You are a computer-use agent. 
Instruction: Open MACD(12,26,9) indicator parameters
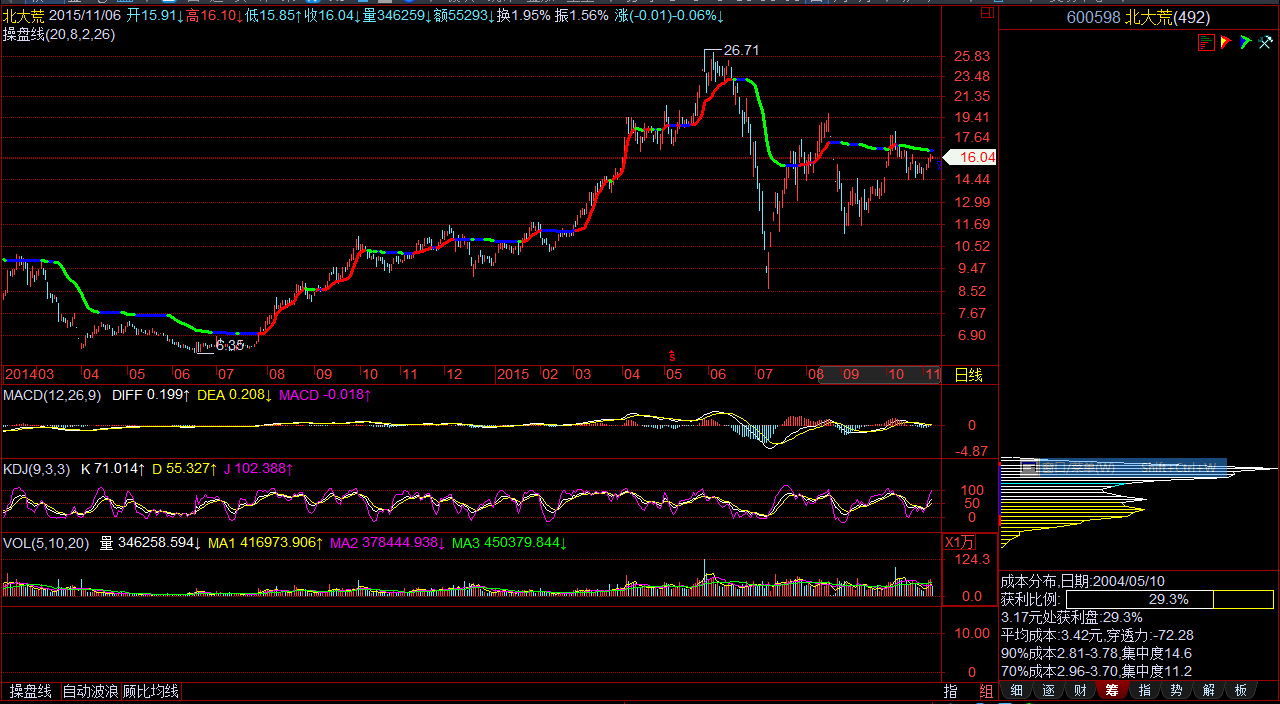click(x=52, y=395)
